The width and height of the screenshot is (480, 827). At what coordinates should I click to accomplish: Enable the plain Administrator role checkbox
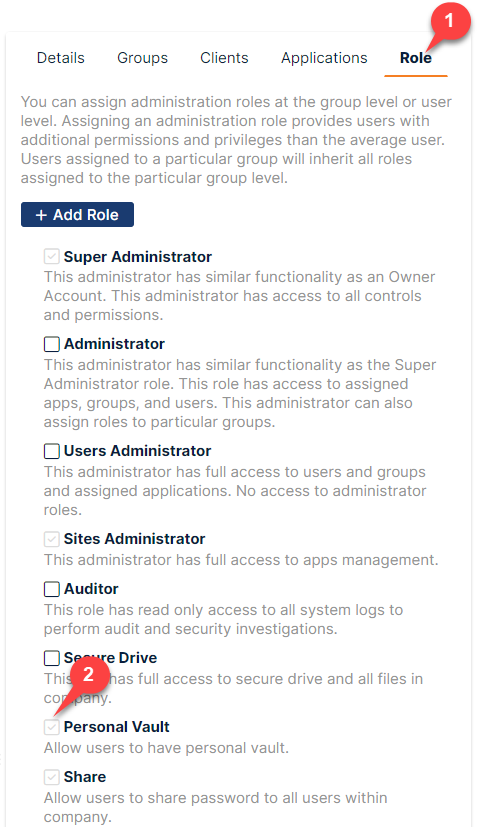[x=52, y=344]
